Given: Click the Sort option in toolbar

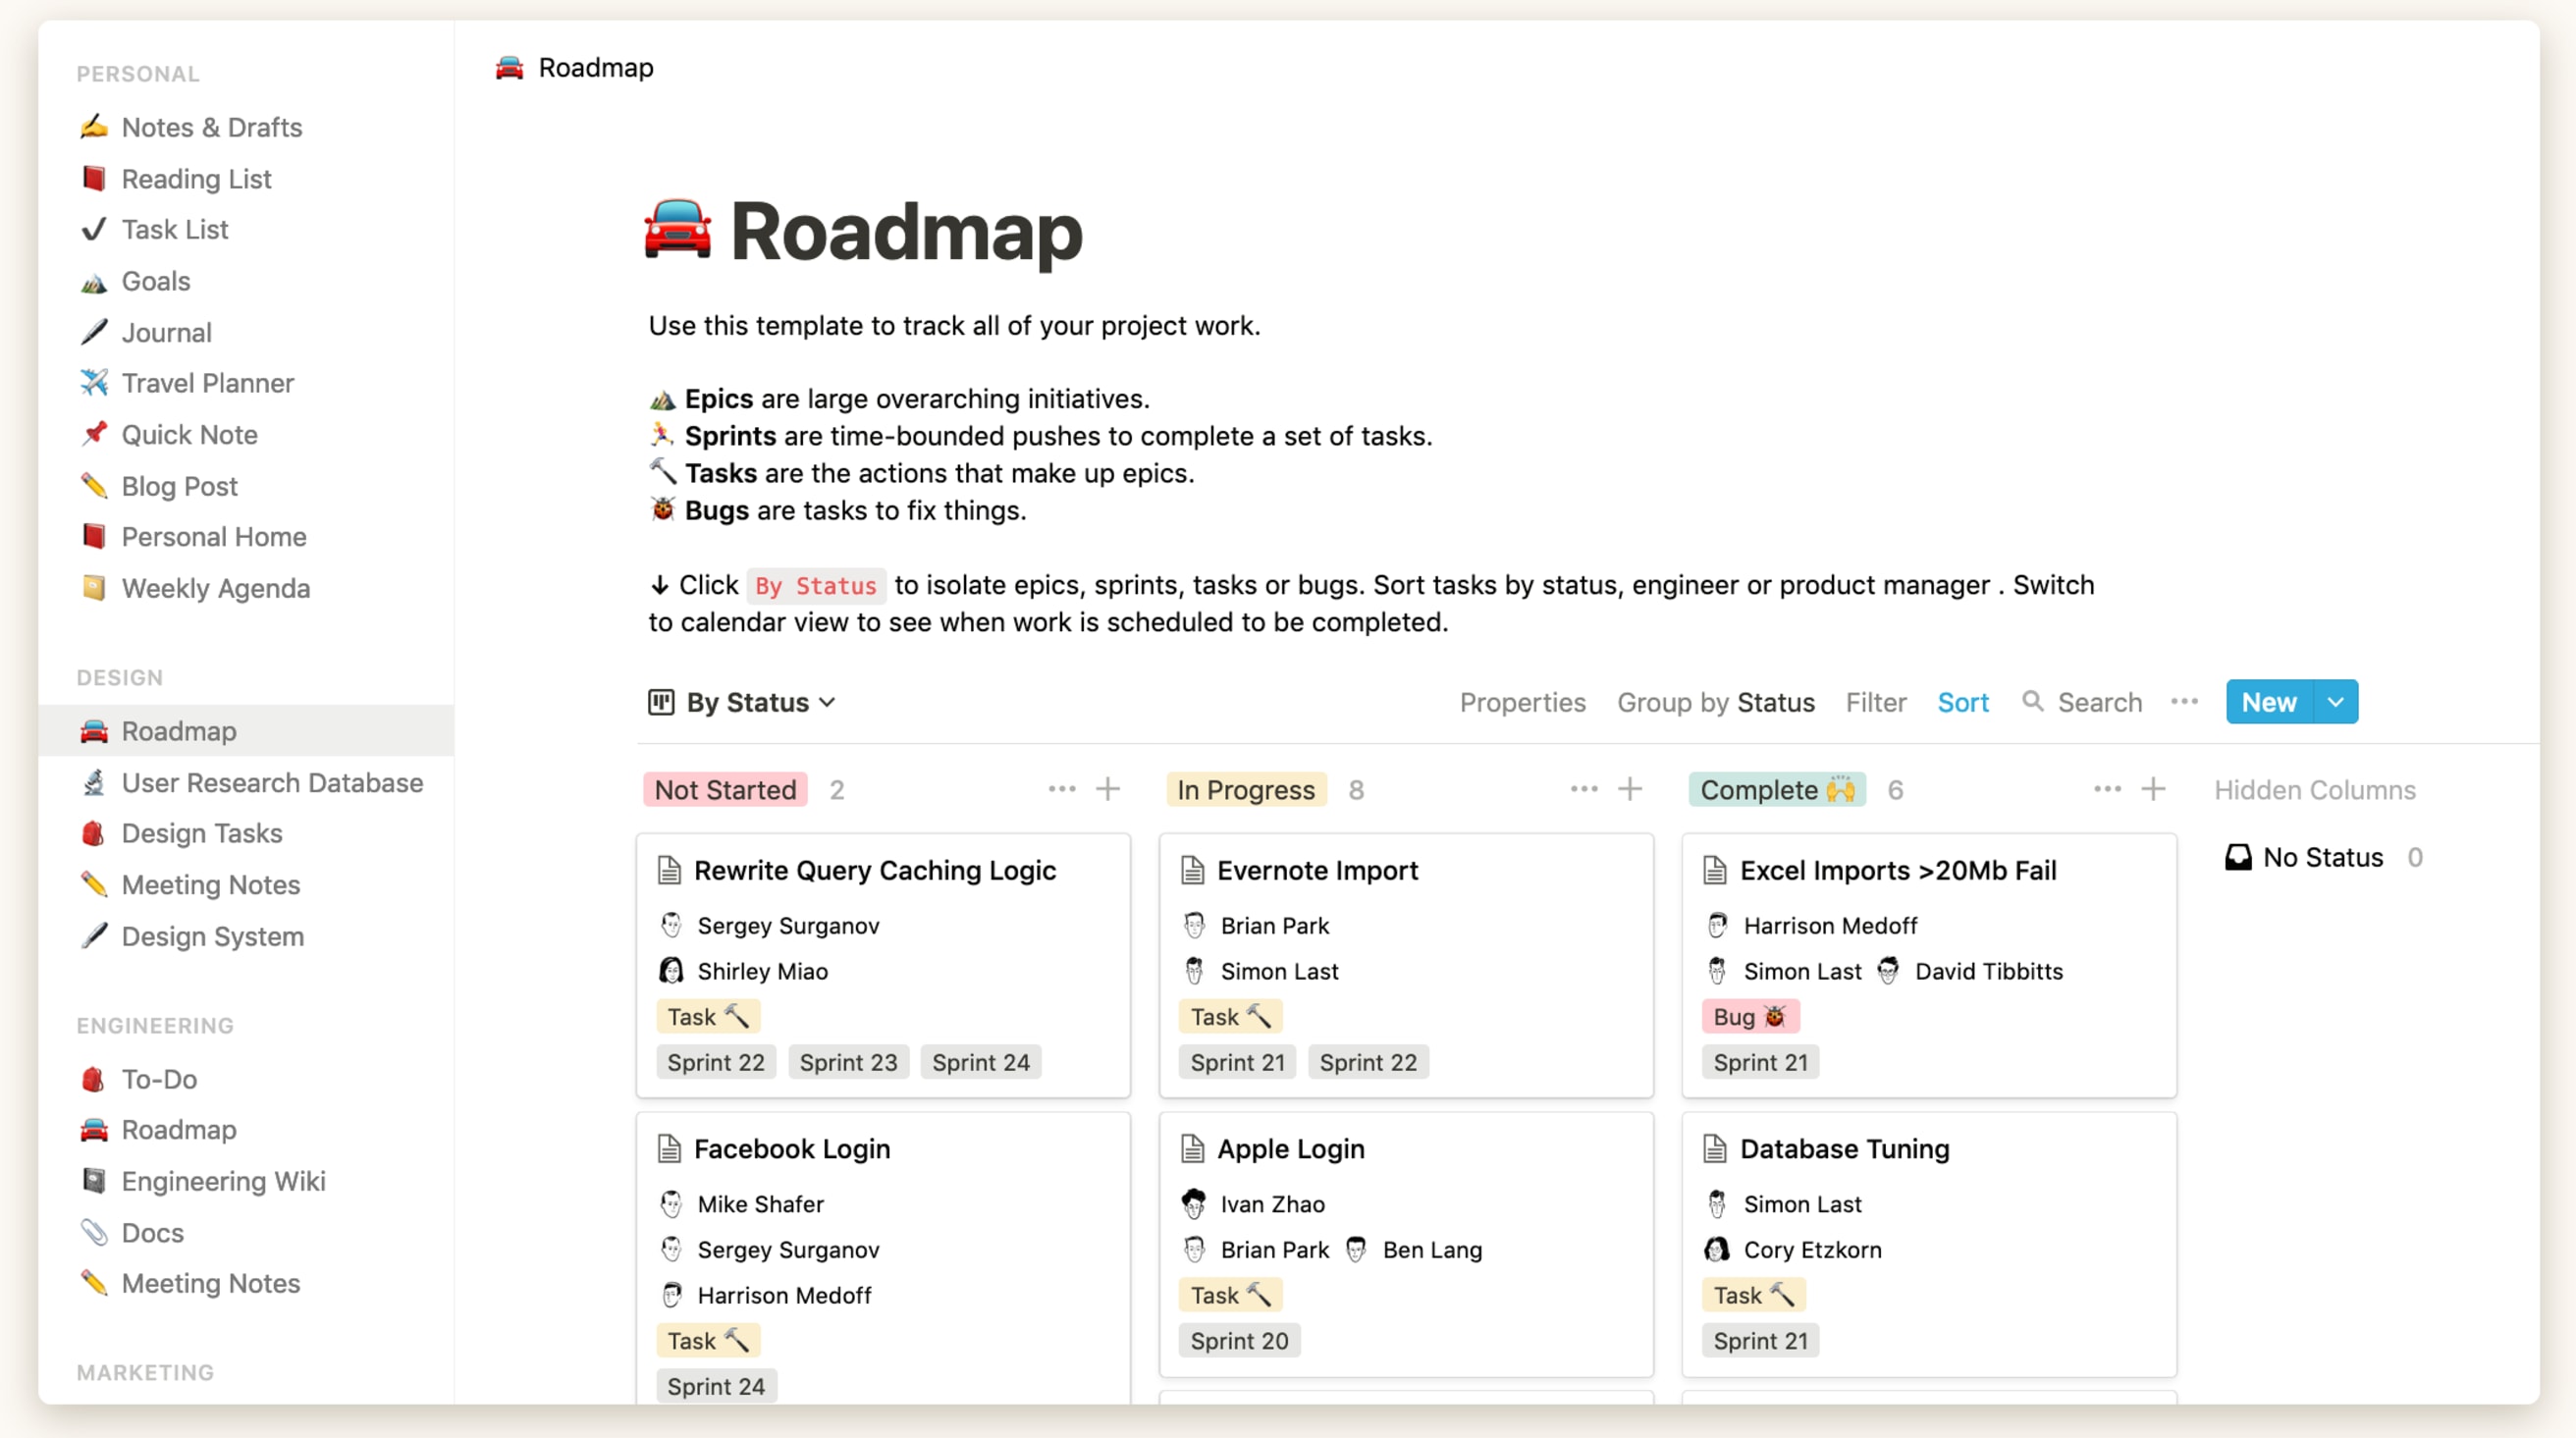Looking at the screenshot, I should (x=1960, y=701).
